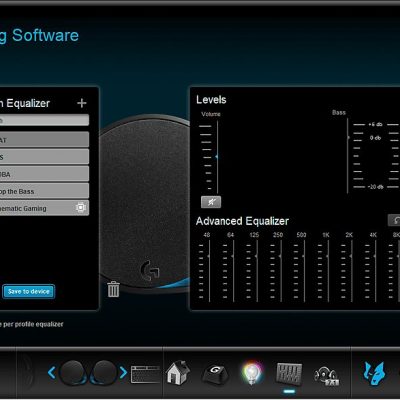Open the equalizer settings icon
400x400 pixels.
[x=289, y=373]
